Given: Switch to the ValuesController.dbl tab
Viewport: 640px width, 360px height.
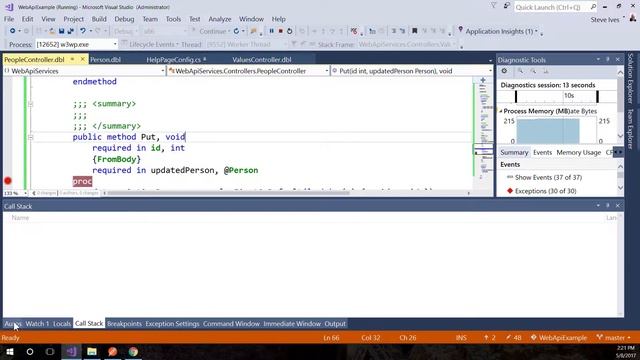Looking at the screenshot, I should (262, 60).
